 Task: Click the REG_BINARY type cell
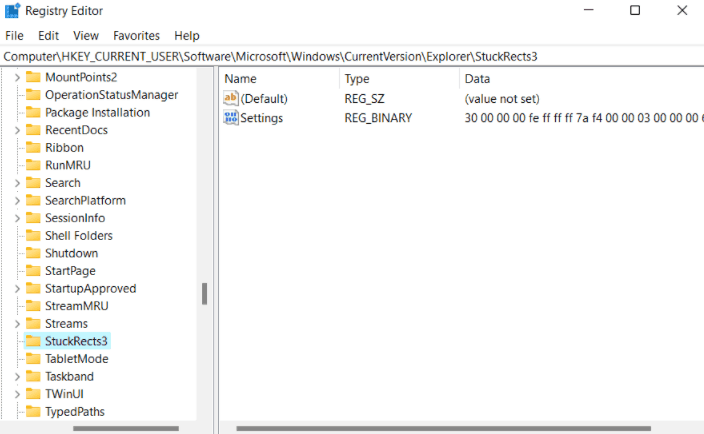pyautogui.click(x=378, y=118)
